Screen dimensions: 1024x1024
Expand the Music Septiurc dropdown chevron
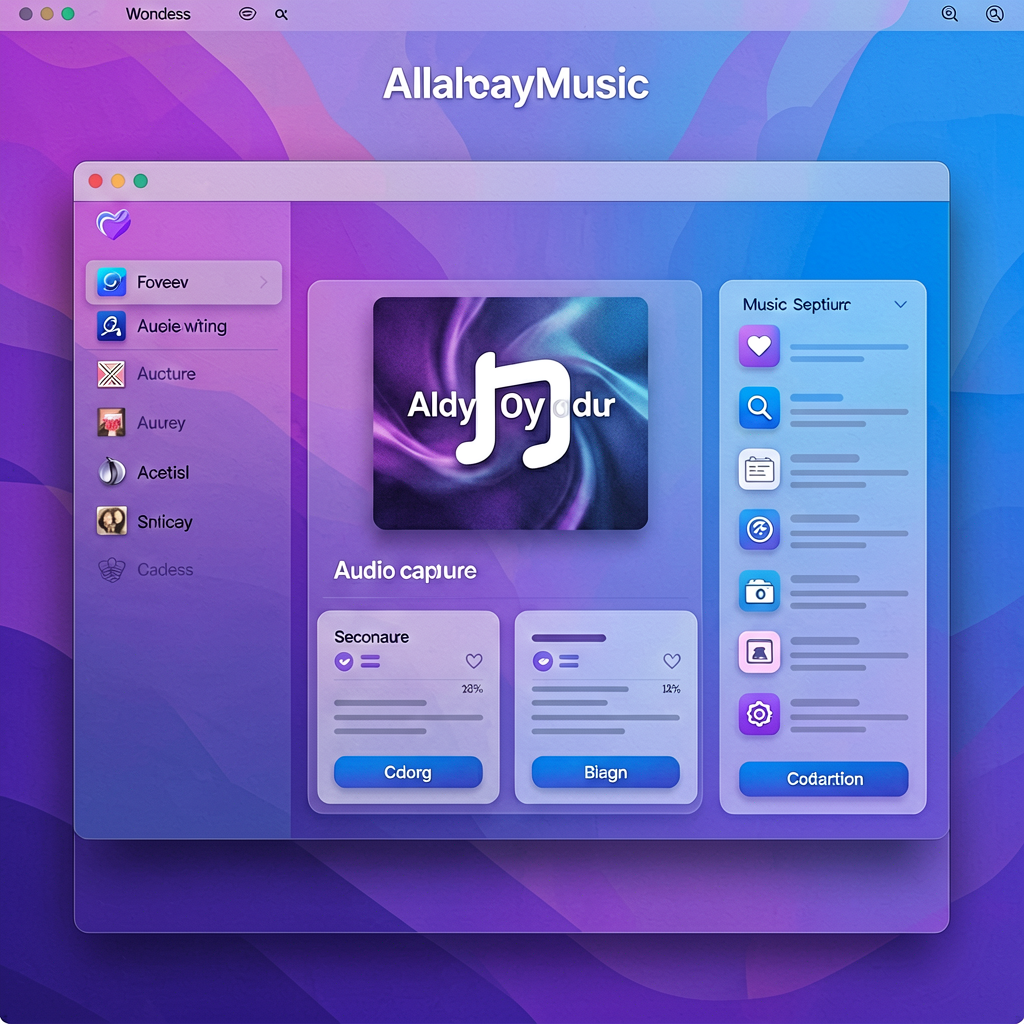coord(901,304)
